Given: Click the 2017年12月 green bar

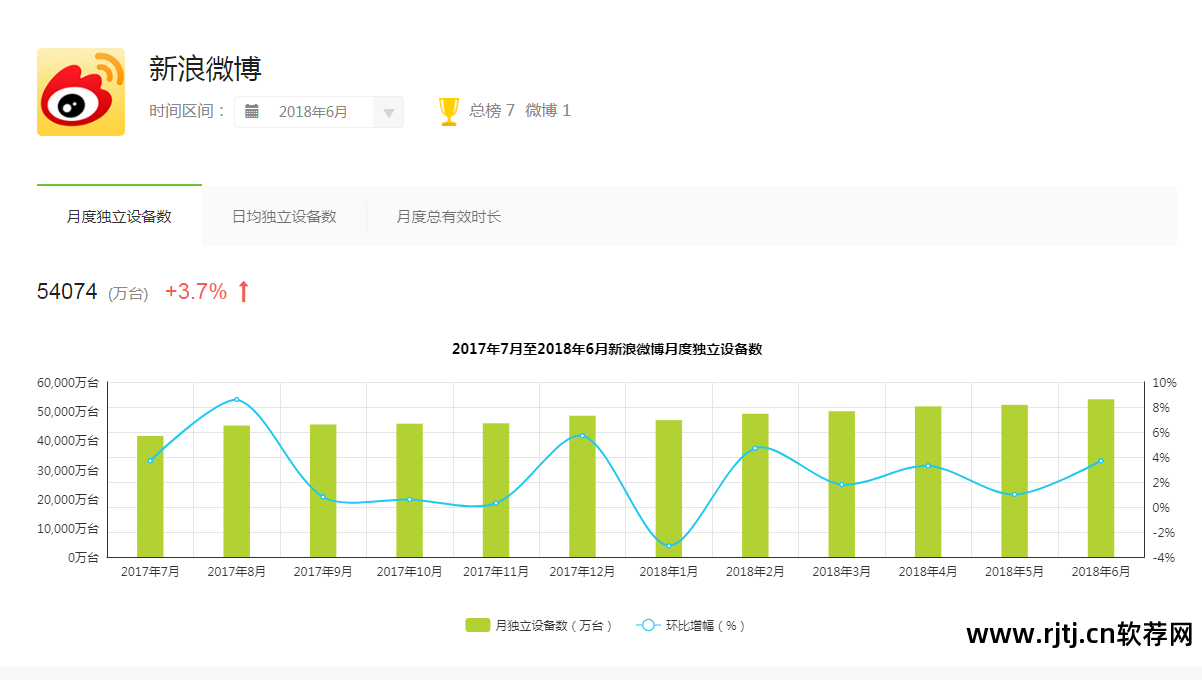Looking at the screenshot, I should [x=583, y=486].
